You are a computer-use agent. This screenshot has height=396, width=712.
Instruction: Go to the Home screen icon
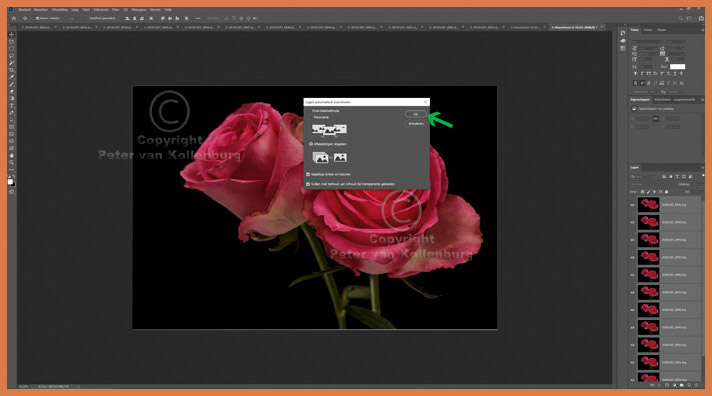point(14,18)
